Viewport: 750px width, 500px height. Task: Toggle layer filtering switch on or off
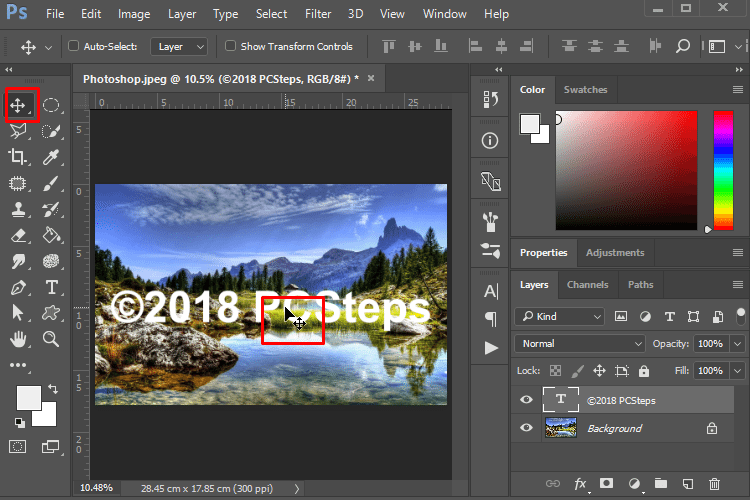click(741, 316)
